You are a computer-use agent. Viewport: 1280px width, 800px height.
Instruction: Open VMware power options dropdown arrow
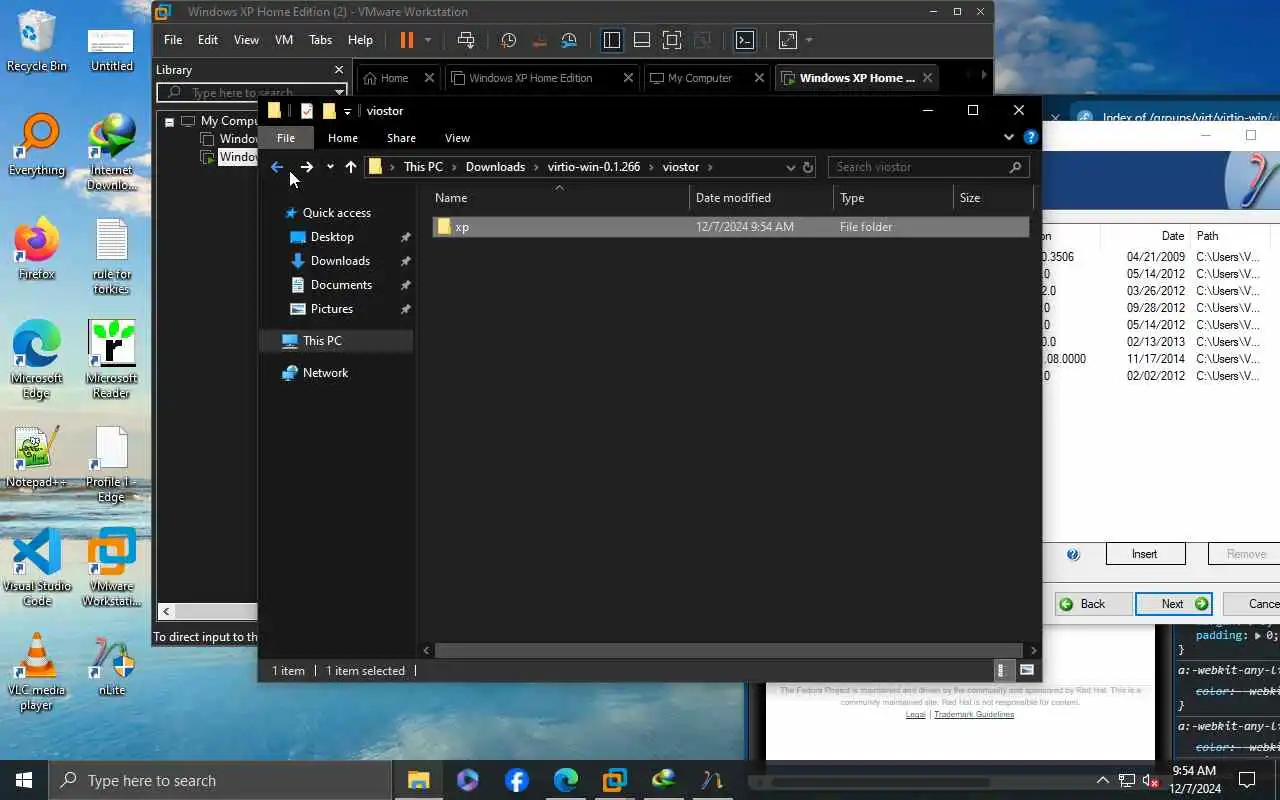coord(428,40)
